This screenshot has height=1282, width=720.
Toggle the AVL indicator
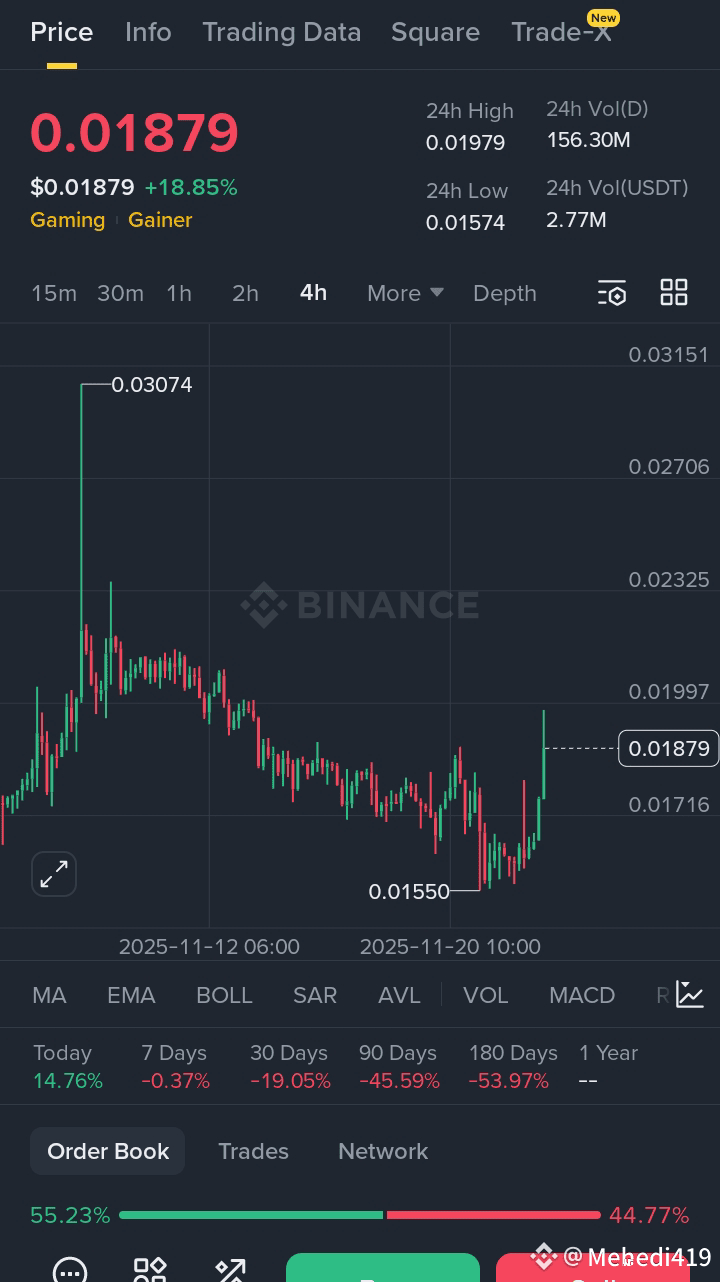pos(399,995)
